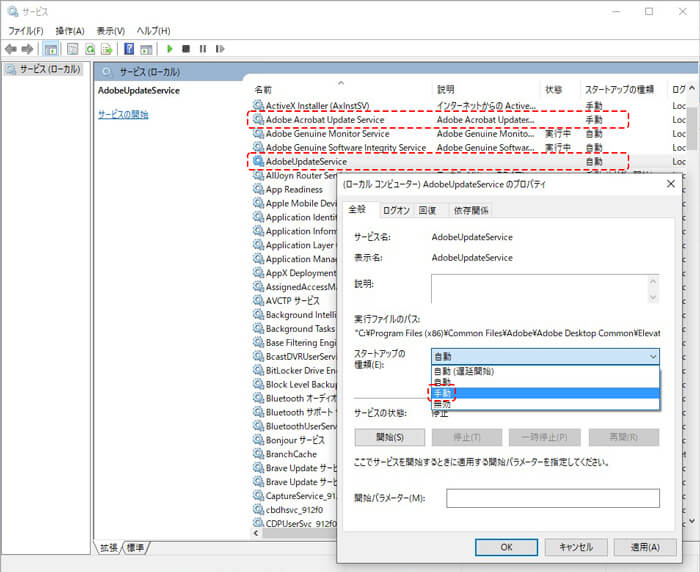Sort by the 説明 column header
Viewport: 700px width, 572px height.
click(486, 90)
